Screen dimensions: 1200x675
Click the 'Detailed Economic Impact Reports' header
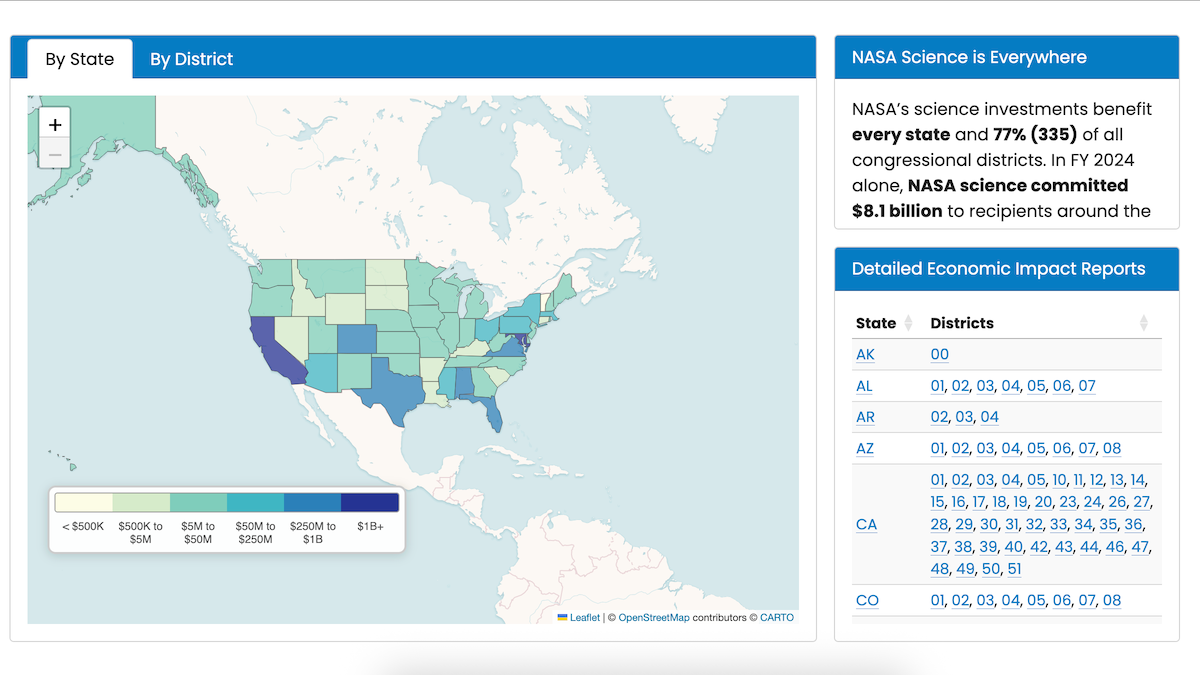click(999, 269)
